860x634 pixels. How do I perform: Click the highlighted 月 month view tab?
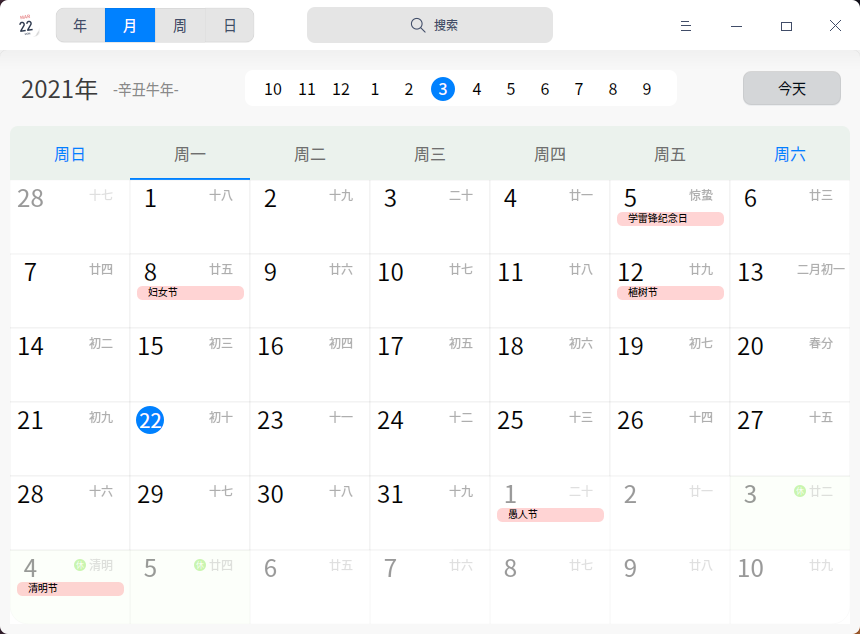tap(130, 25)
